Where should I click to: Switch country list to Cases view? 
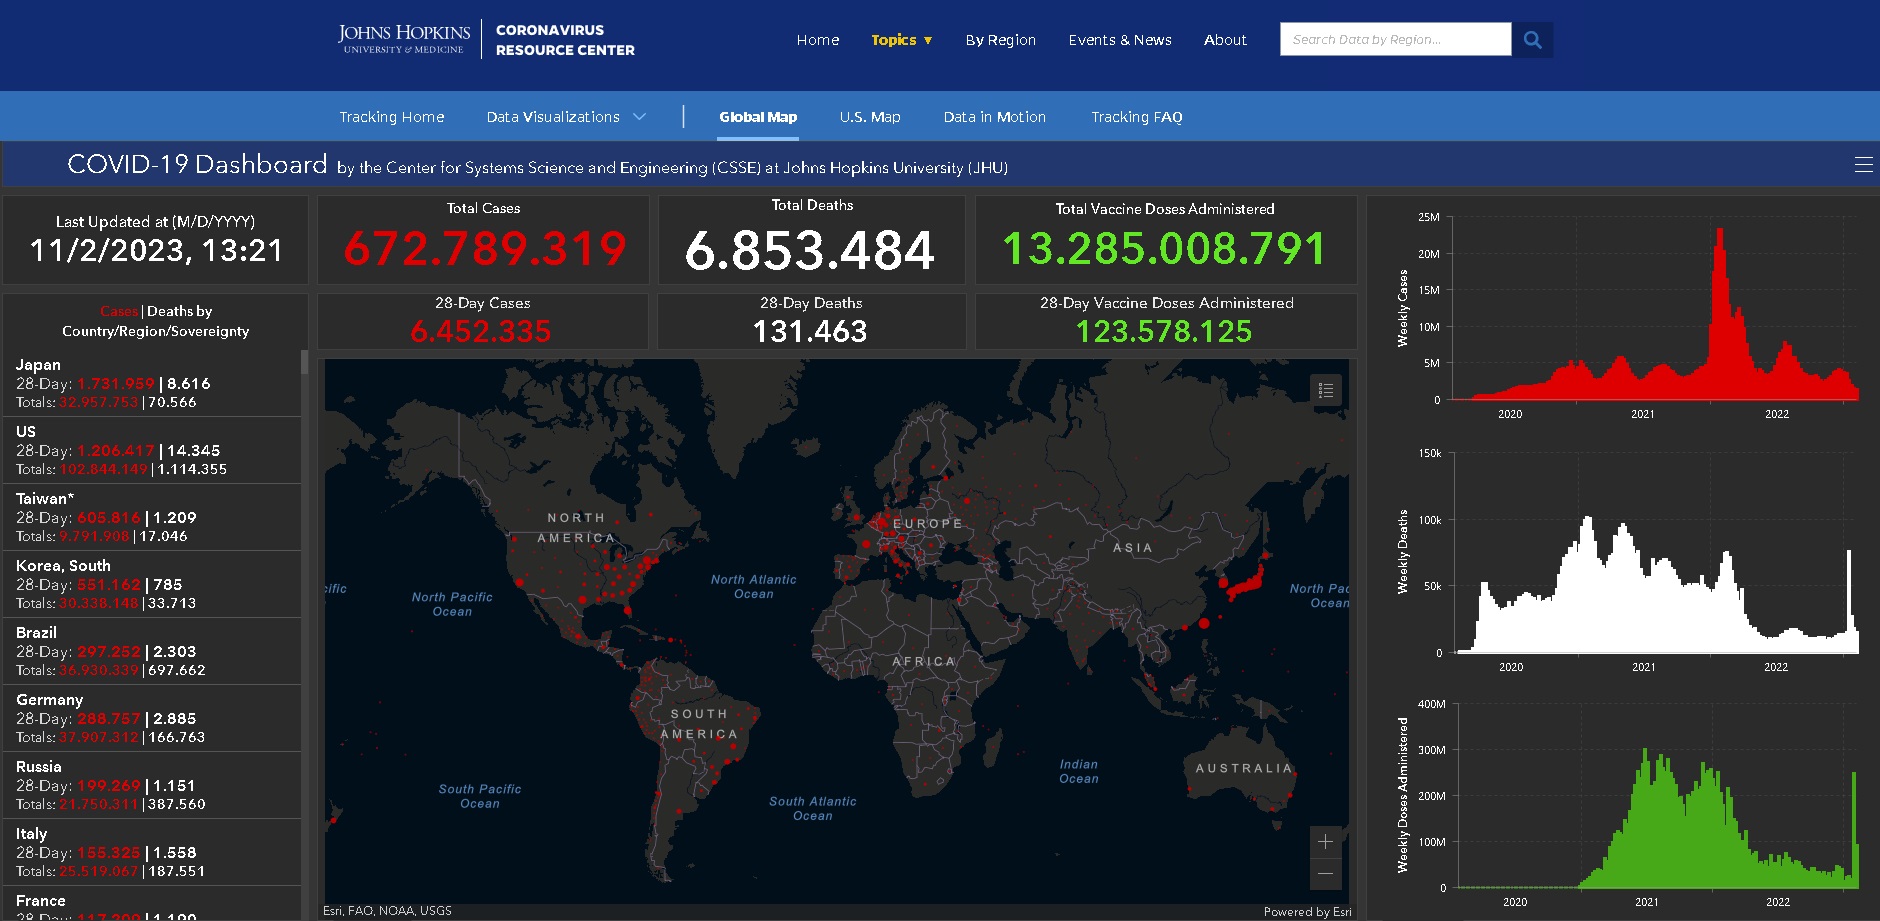pyautogui.click(x=118, y=311)
